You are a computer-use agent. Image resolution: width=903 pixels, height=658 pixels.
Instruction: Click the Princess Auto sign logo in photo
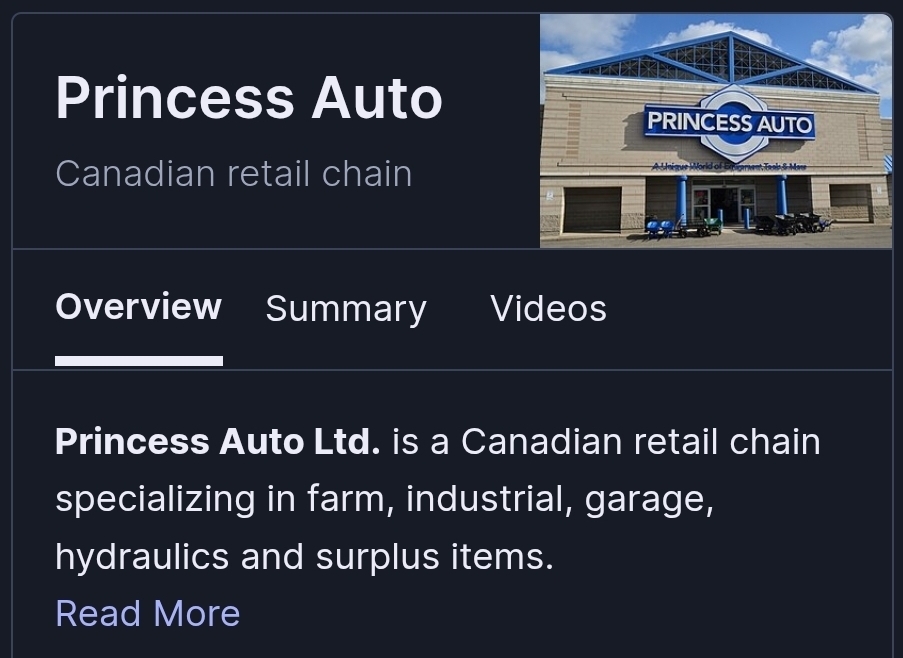(x=730, y=123)
